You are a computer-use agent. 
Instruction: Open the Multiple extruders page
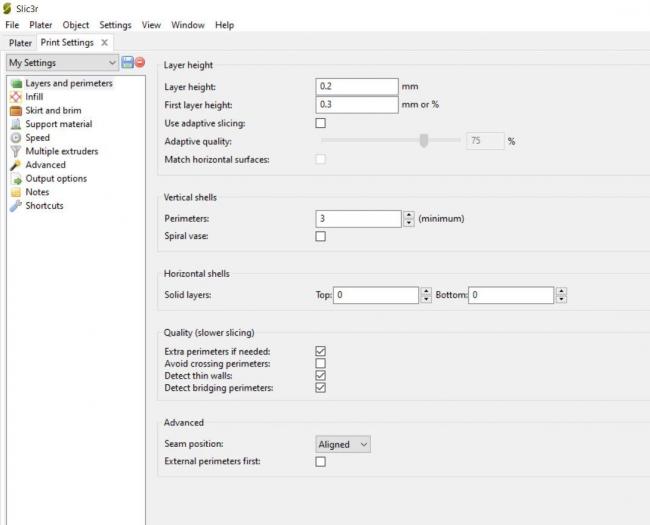point(61,151)
